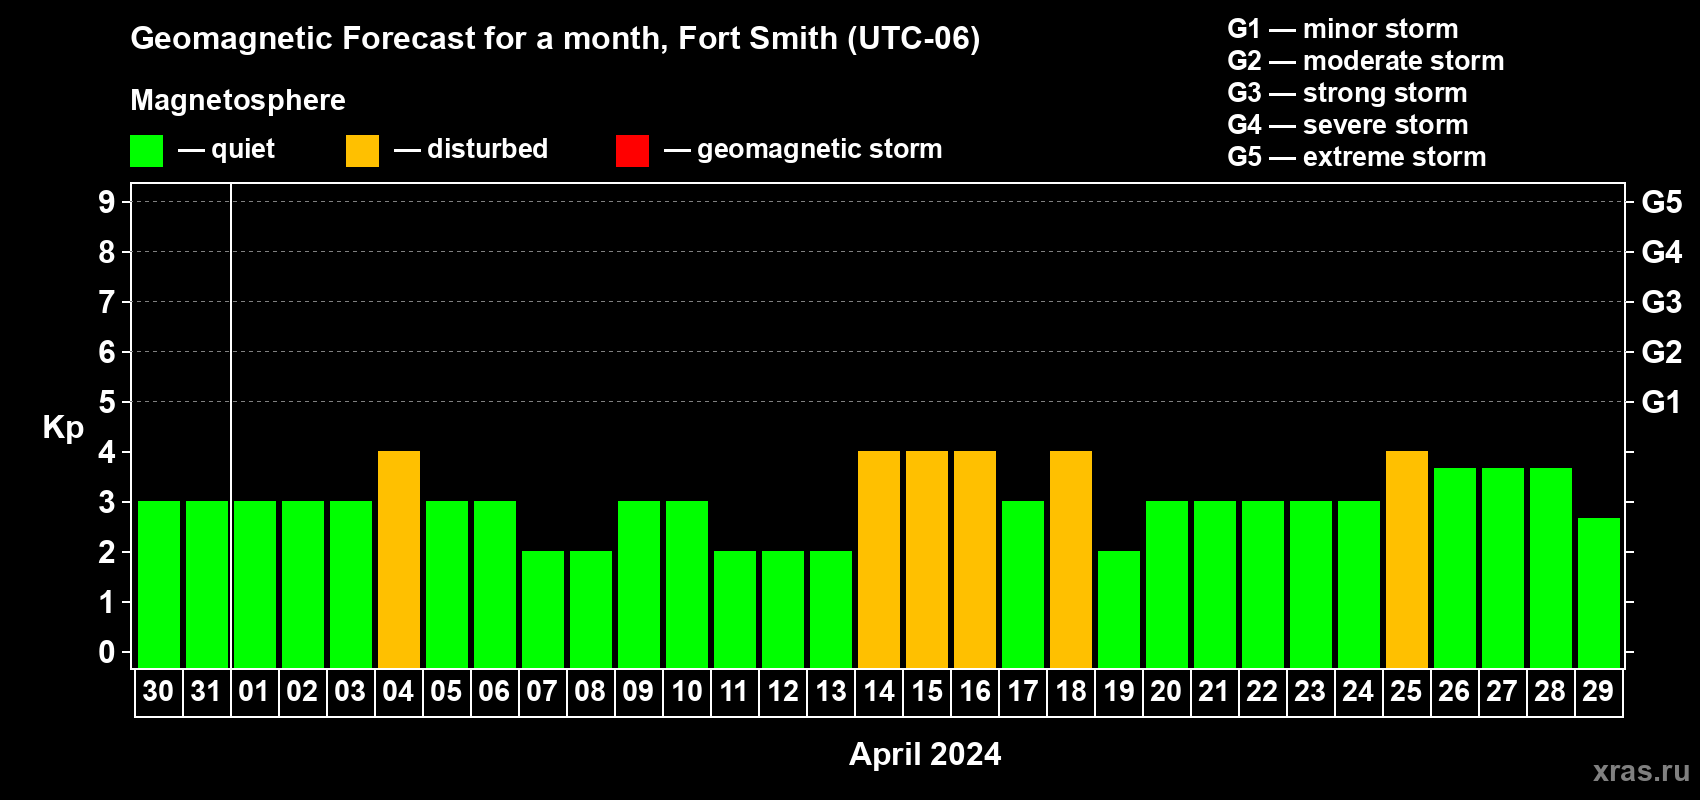1700x800 pixels.
Task: Click the green bar above date 30
Action: pyautogui.click(x=159, y=584)
